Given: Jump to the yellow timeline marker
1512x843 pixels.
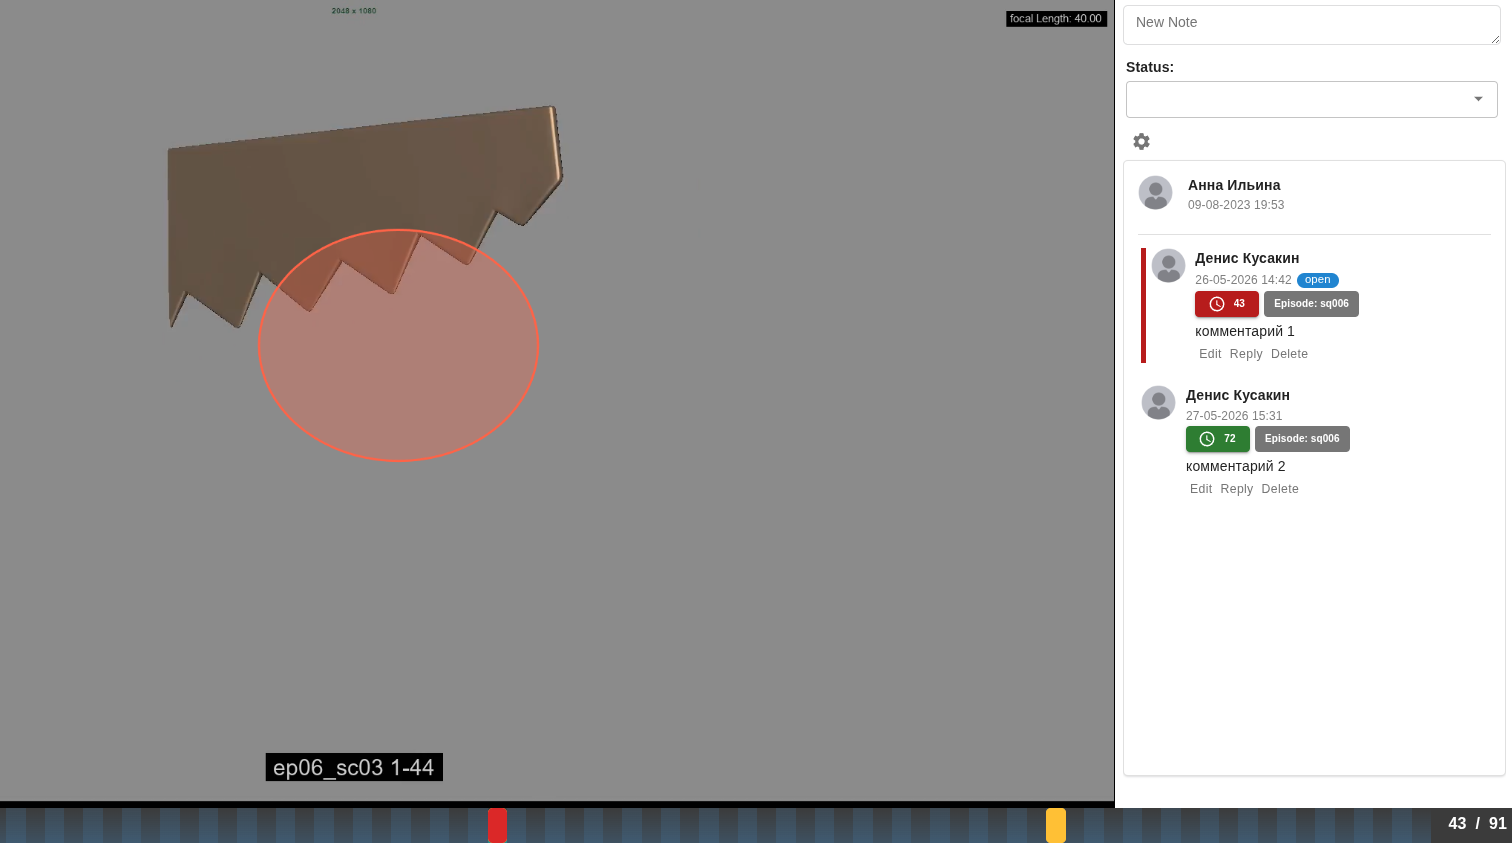Looking at the screenshot, I should point(1056,825).
